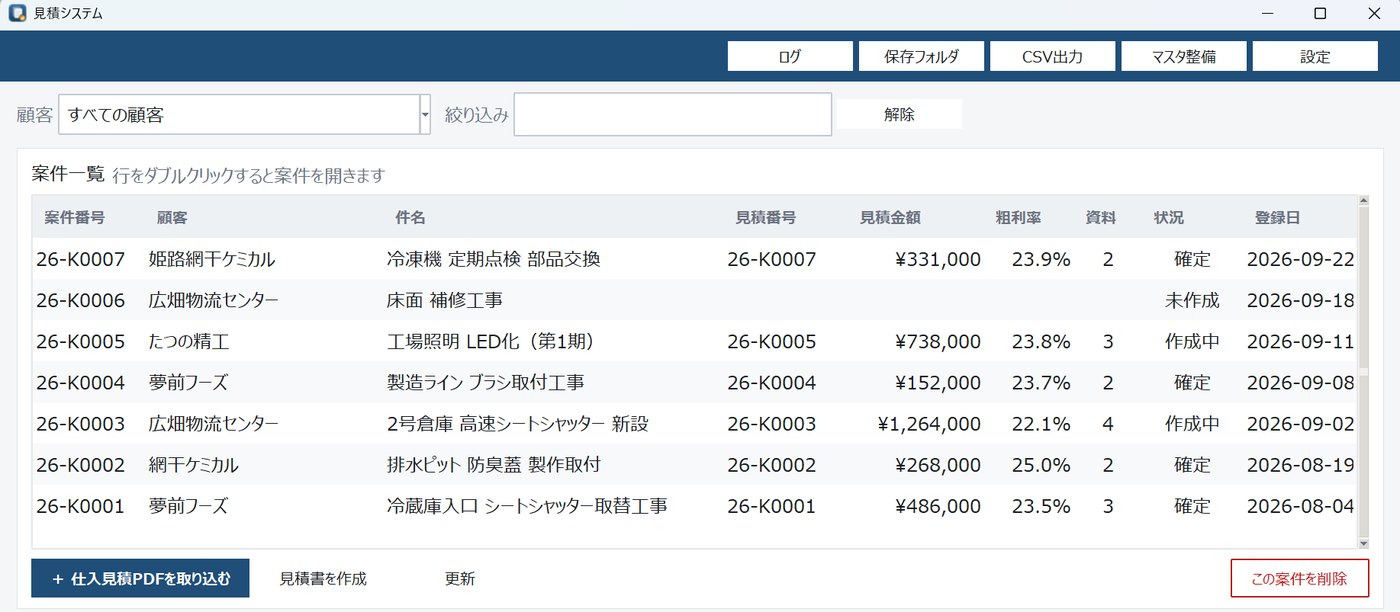The height and width of the screenshot is (612, 1400).
Task: Sort by 状況 column header
Action: click(x=1169, y=217)
